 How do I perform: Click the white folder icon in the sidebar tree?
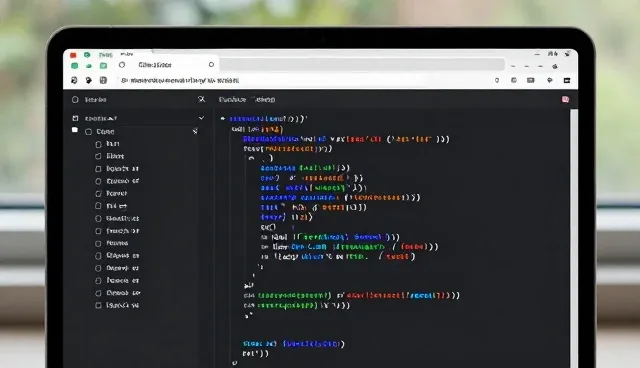[x=75, y=130]
